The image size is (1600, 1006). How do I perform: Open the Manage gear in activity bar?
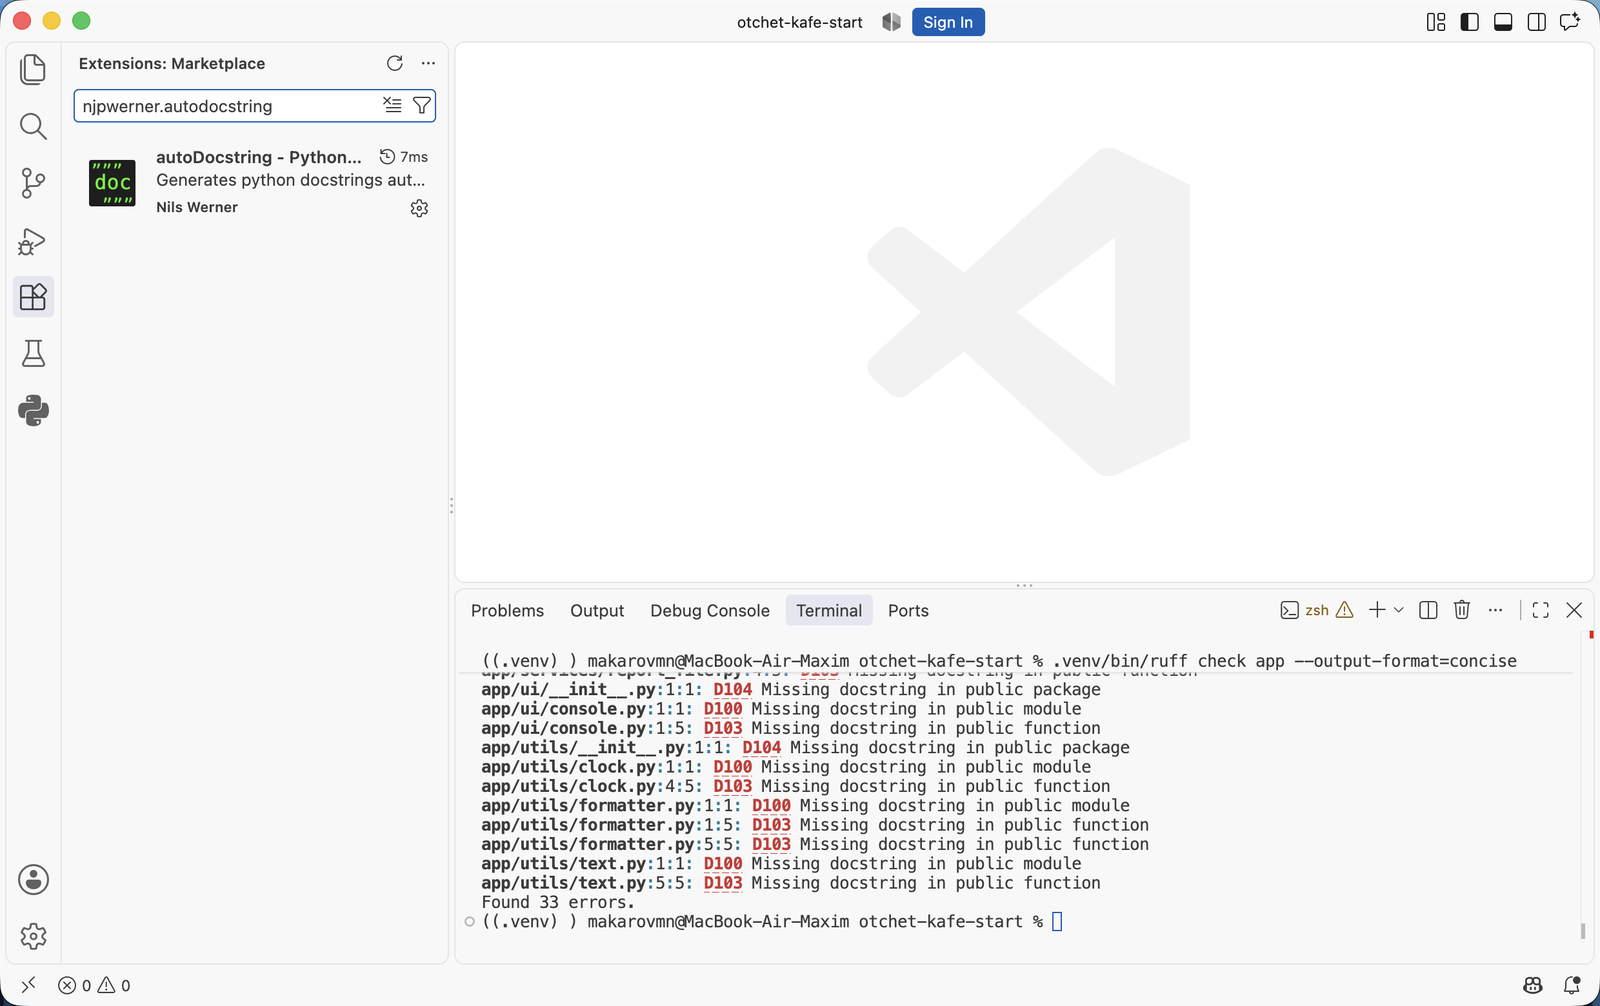coord(33,936)
